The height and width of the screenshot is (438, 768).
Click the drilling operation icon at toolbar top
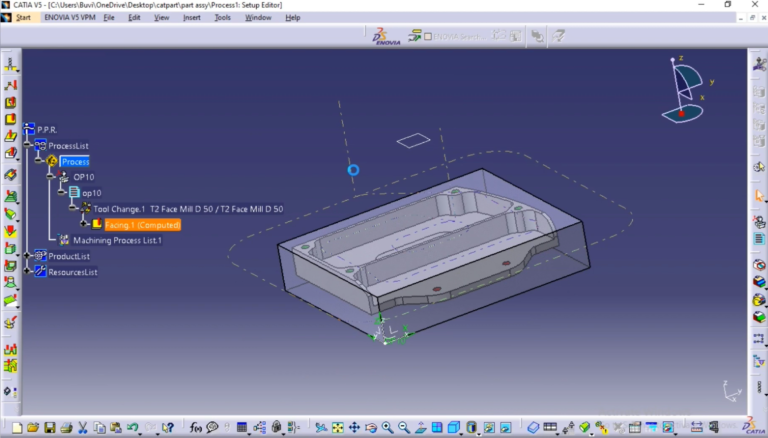pos(10,65)
